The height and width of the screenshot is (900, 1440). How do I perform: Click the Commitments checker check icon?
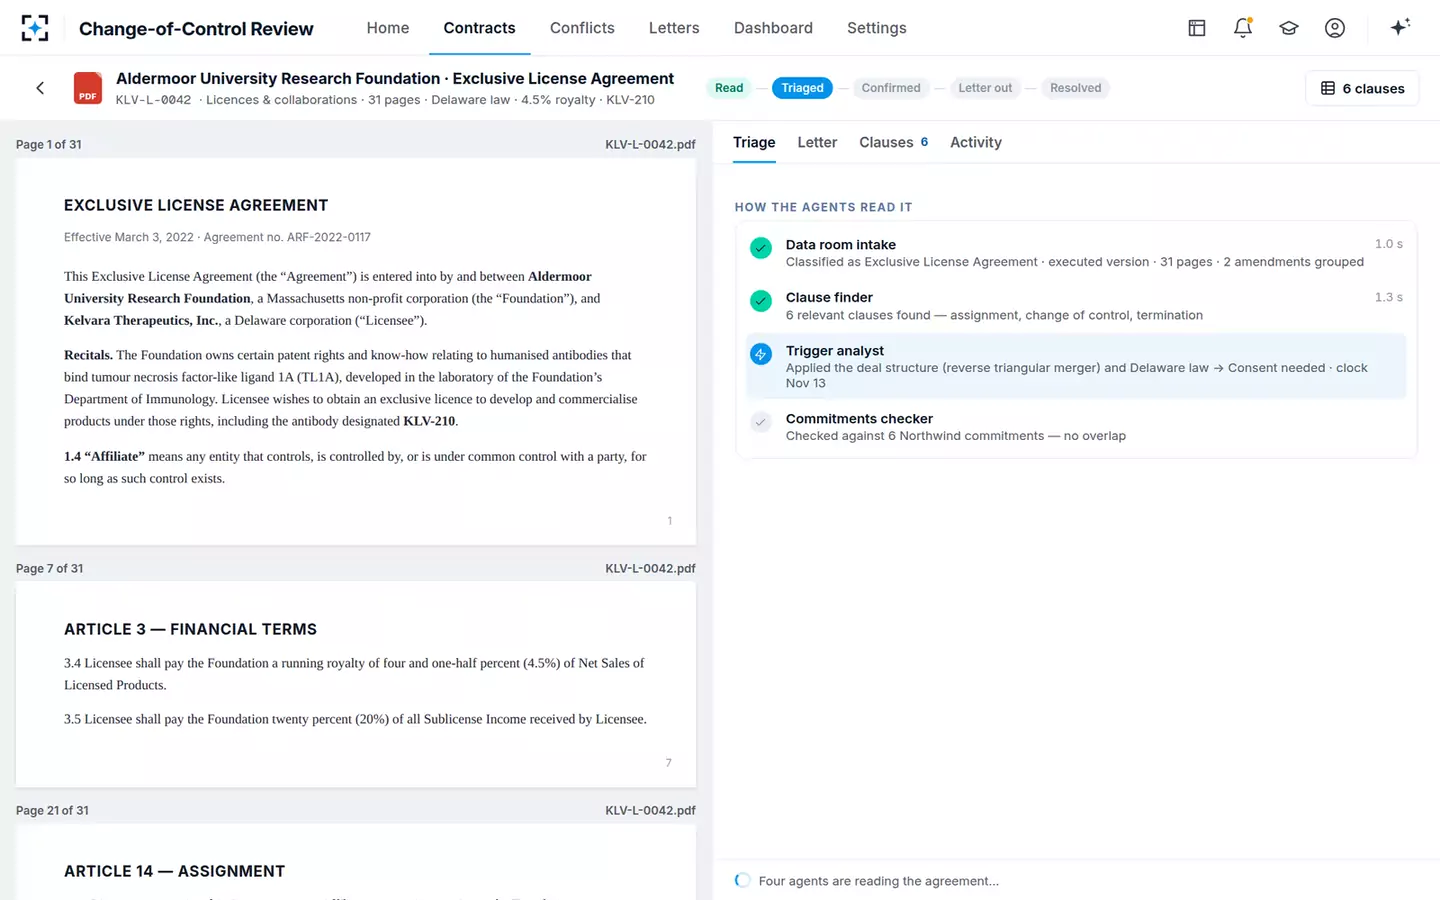tap(761, 422)
